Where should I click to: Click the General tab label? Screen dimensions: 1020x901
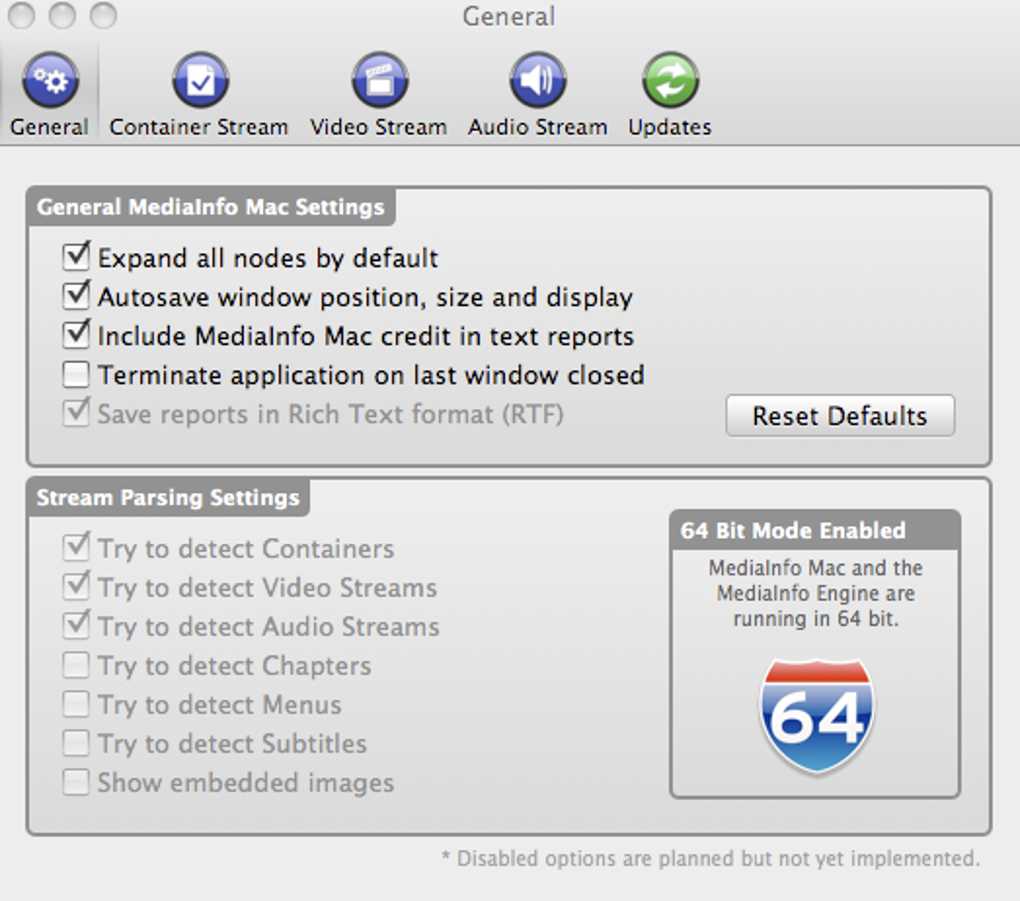point(49,127)
